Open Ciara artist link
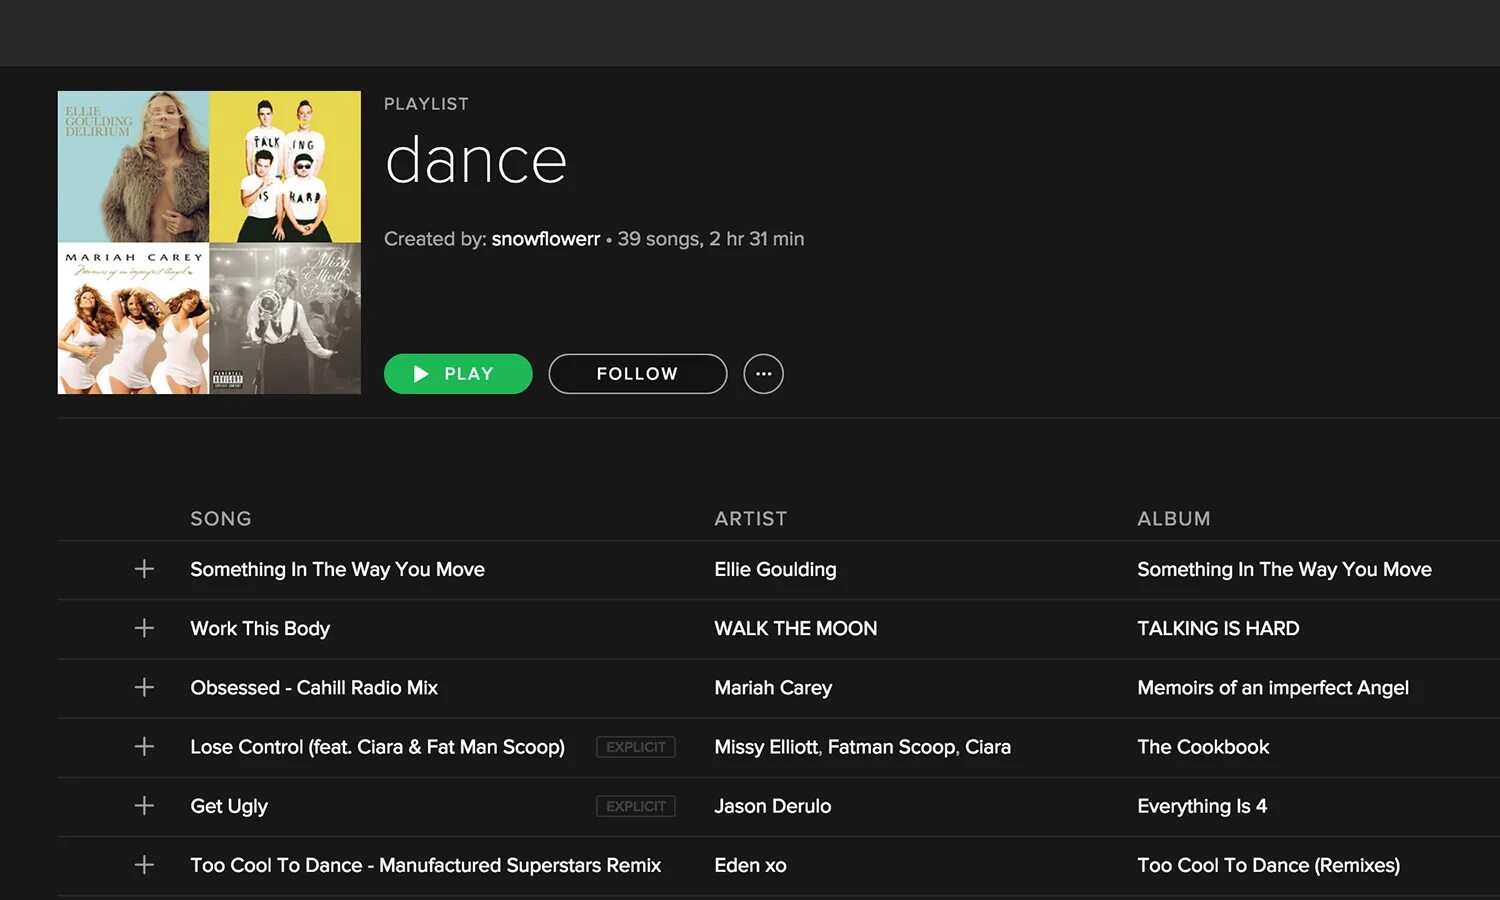 point(988,747)
